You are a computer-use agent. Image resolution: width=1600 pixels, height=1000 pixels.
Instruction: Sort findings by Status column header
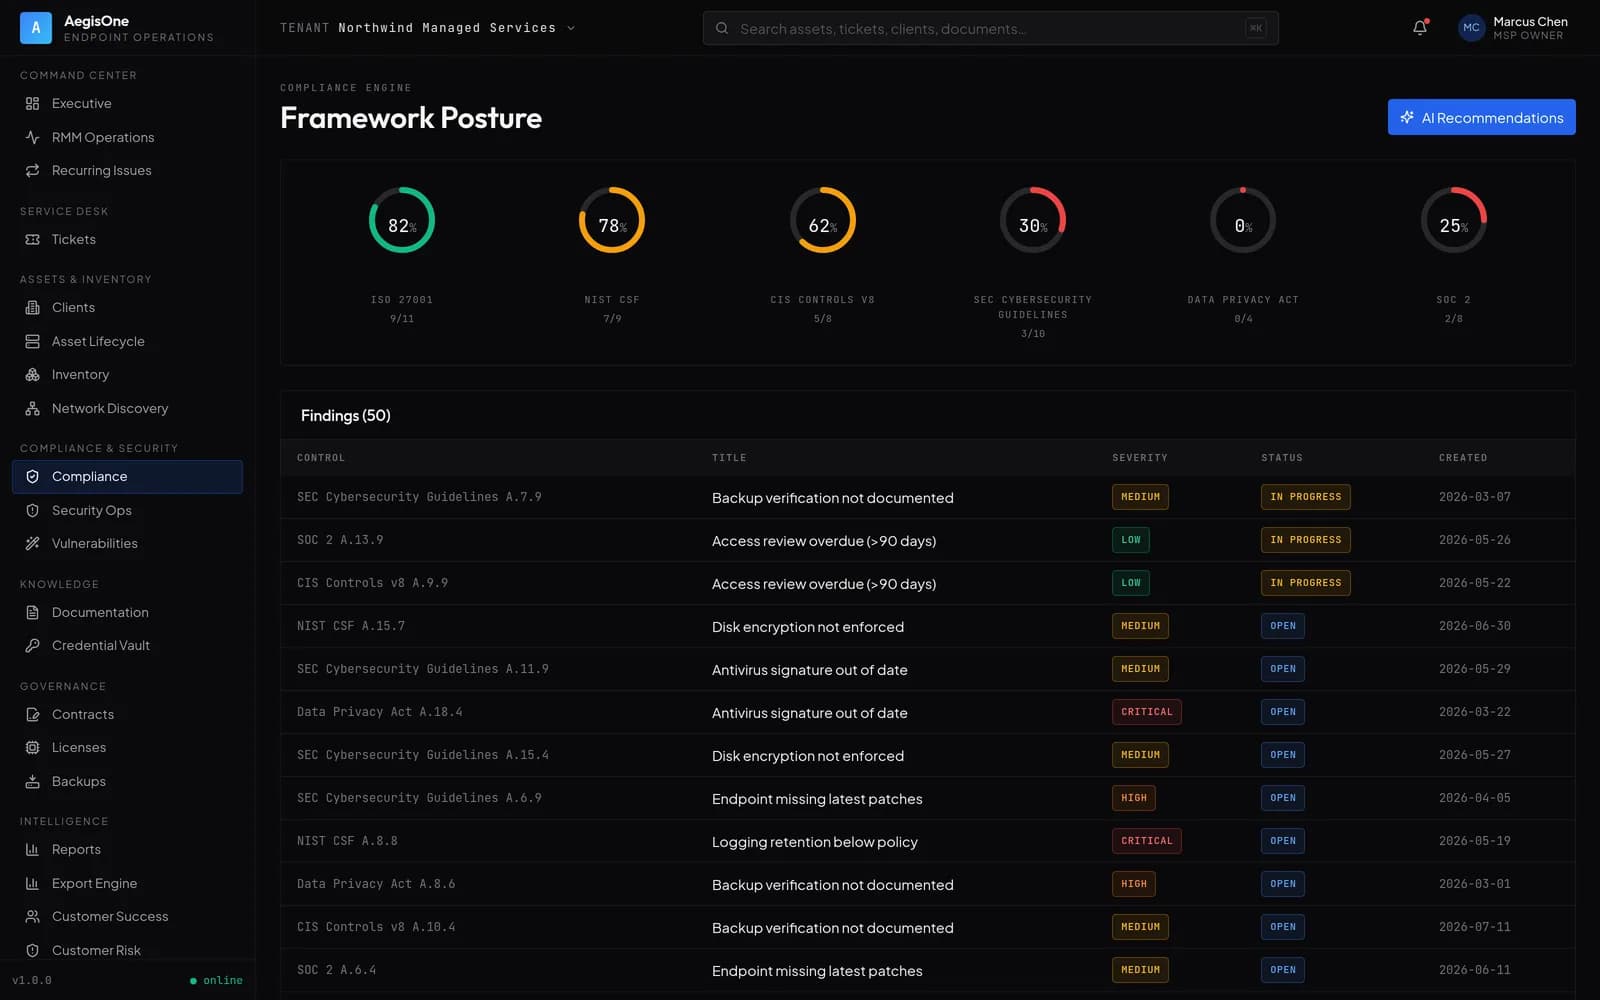coord(1282,458)
